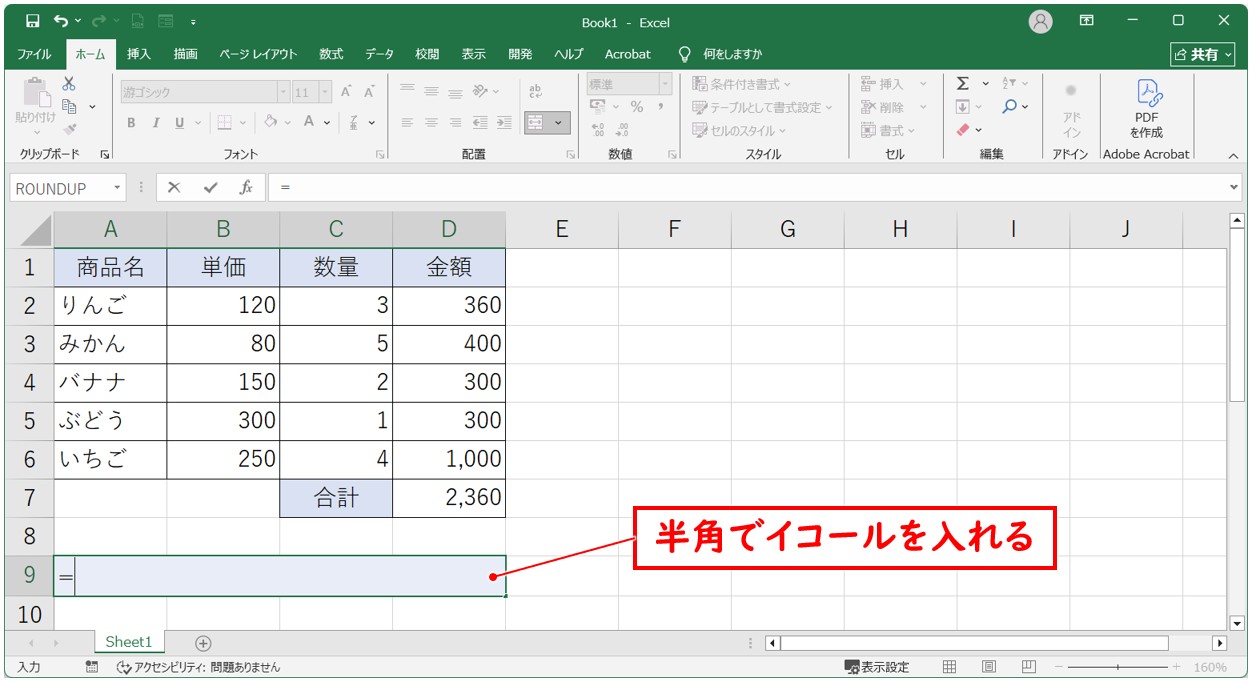Open the データ ribbon tab

380,54
